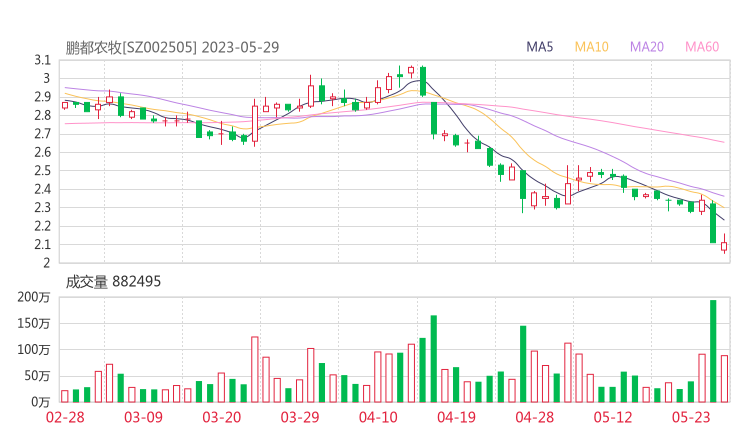
Task: Click the chart title 鹏都农牧[SZ002505] 2023-05-29
Action: coord(172,47)
